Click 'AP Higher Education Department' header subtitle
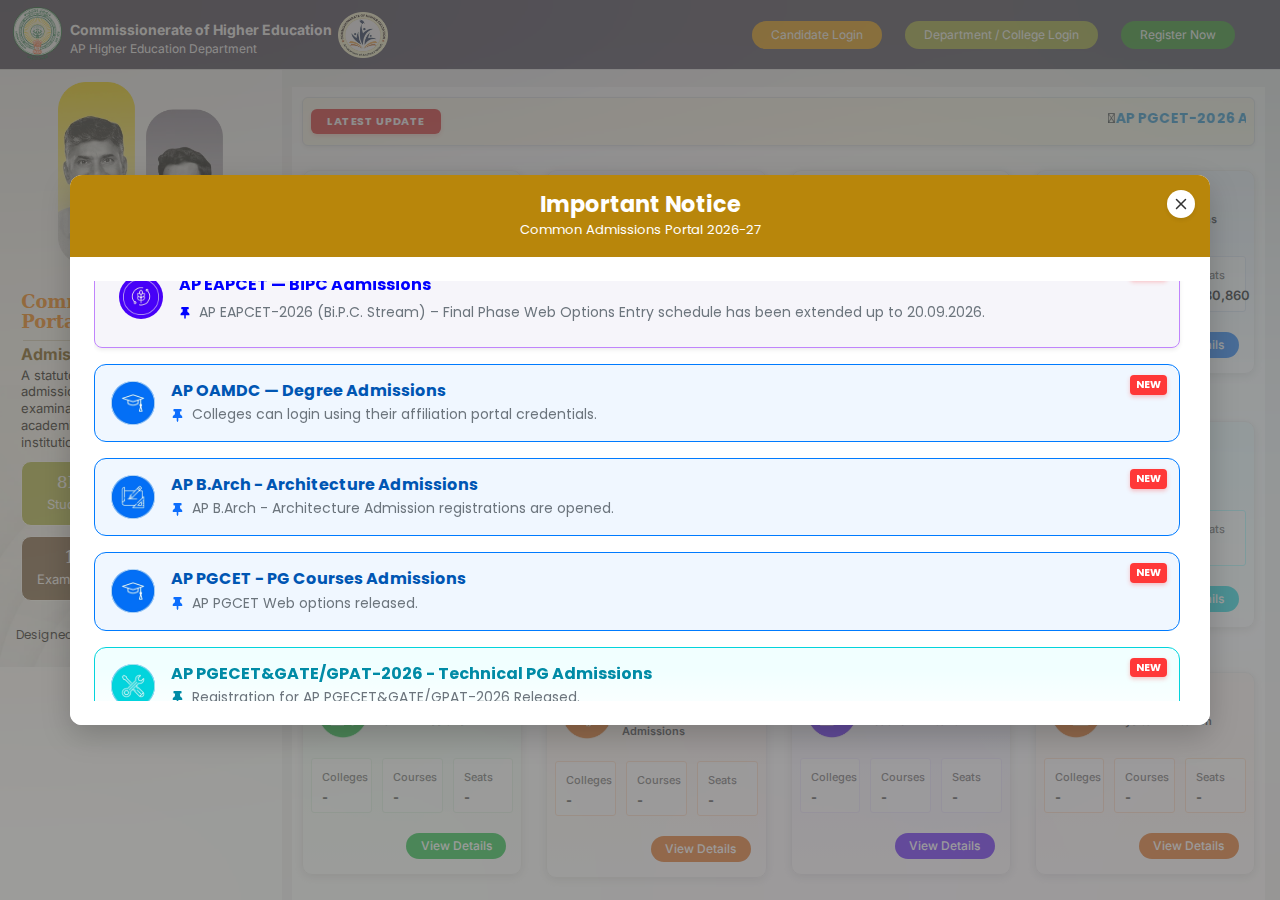Screen dimensions: 1280x900 point(164,49)
